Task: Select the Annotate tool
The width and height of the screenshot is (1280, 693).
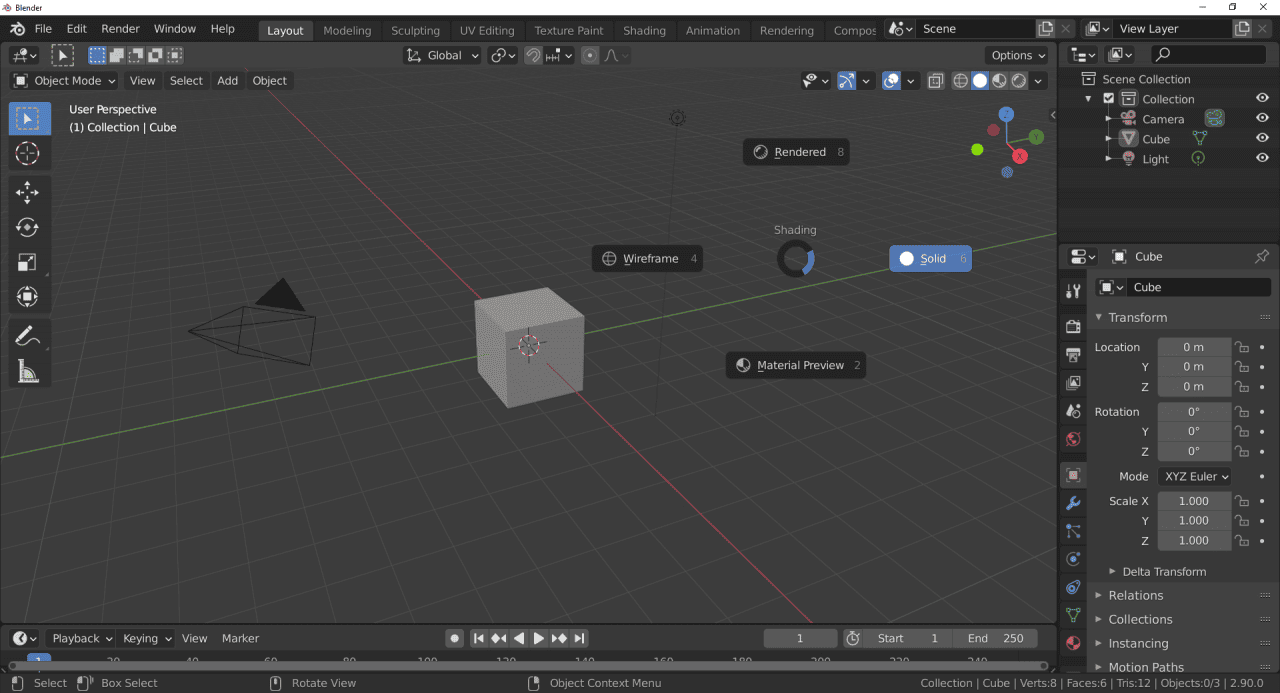Action: pyautogui.click(x=29, y=334)
